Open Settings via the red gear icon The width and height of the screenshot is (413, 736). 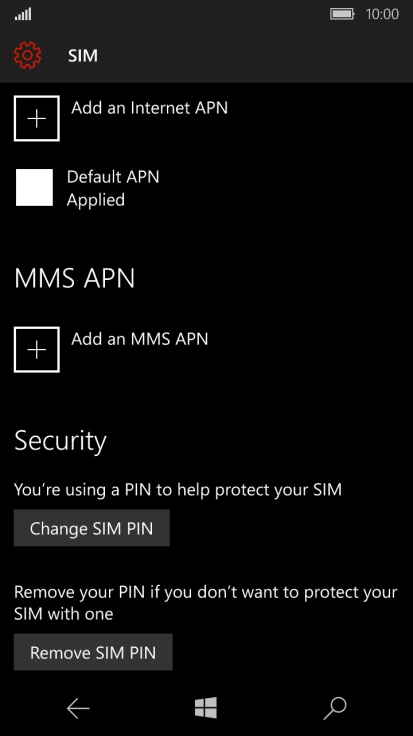(x=28, y=55)
